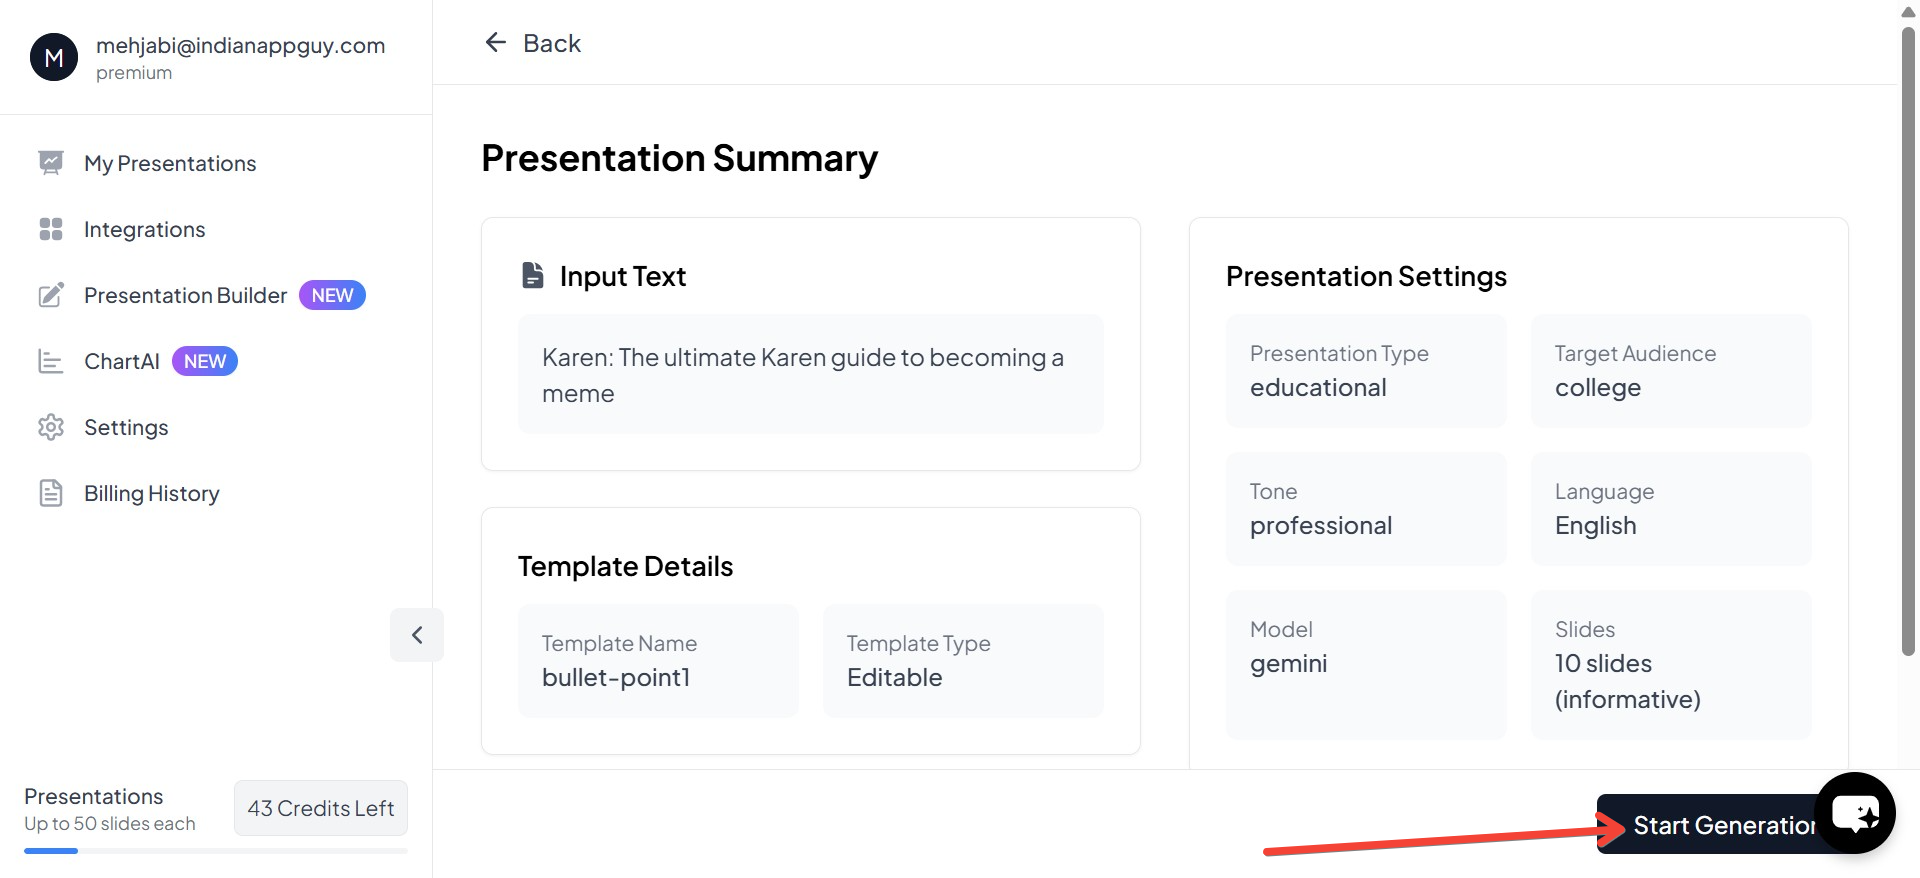Open My Presentations menu item
The height and width of the screenshot is (878, 1920).
pyautogui.click(x=170, y=163)
